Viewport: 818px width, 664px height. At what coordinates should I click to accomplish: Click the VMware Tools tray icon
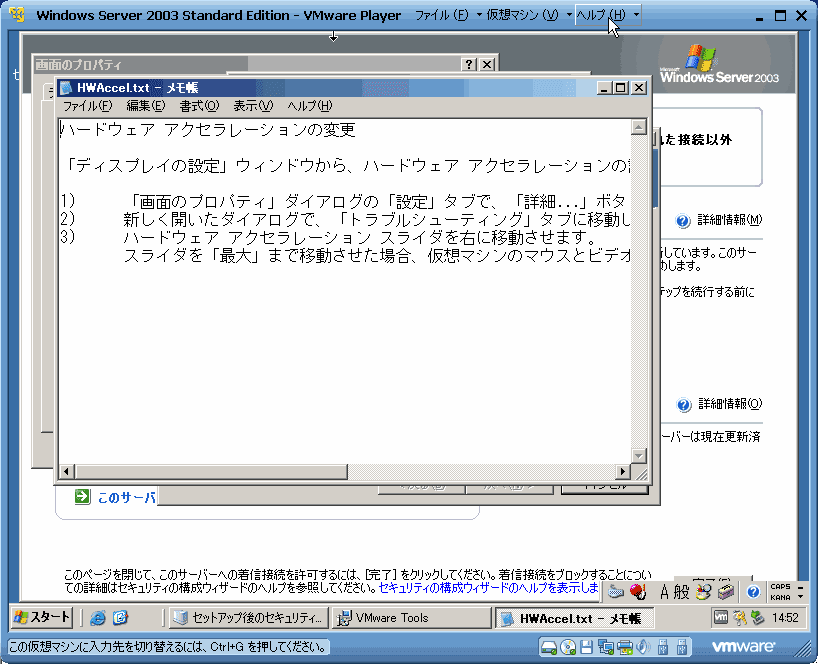[x=721, y=618]
